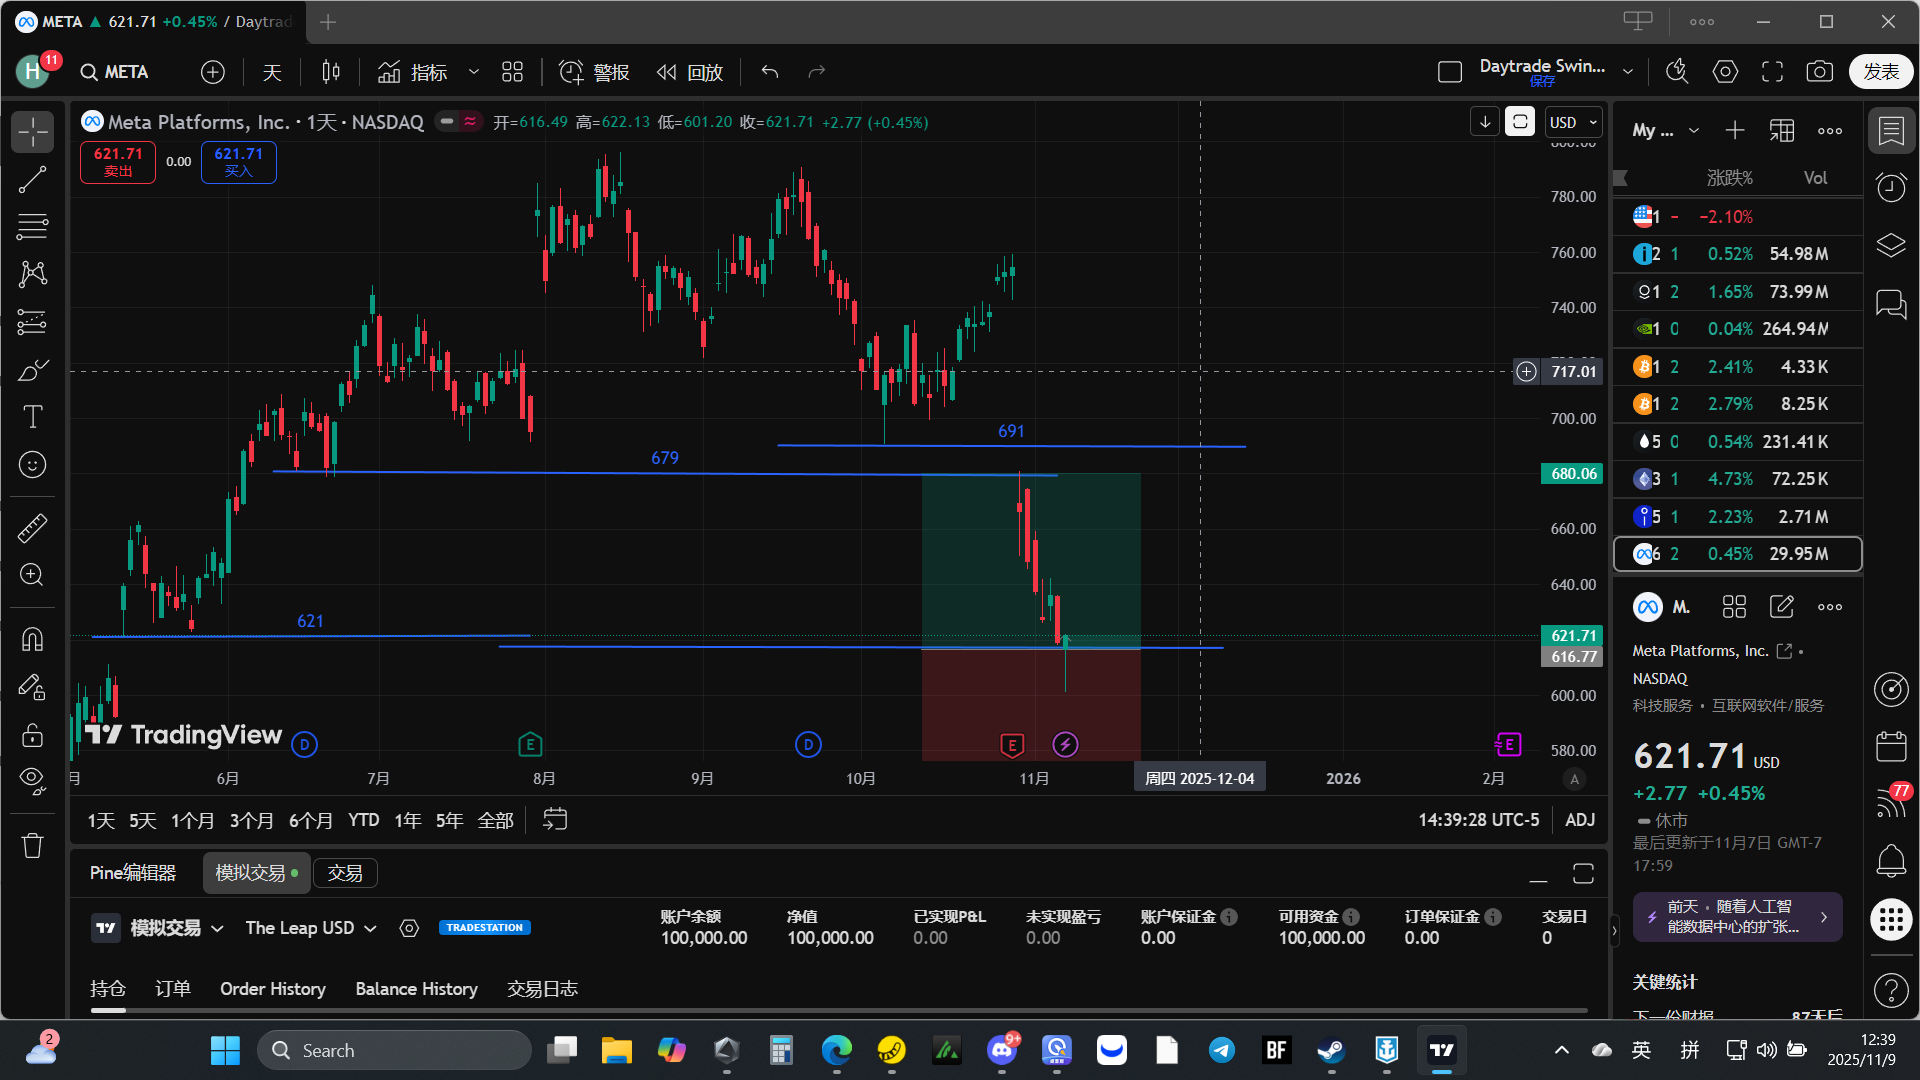Click the magnet mode icon
Image resolution: width=1920 pixels, height=1080 pixels.
[x=32, y=639]
